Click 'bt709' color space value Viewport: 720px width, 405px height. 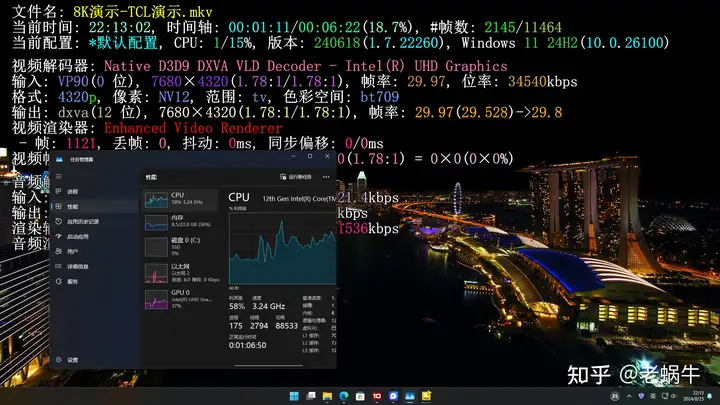click(380, 97)
